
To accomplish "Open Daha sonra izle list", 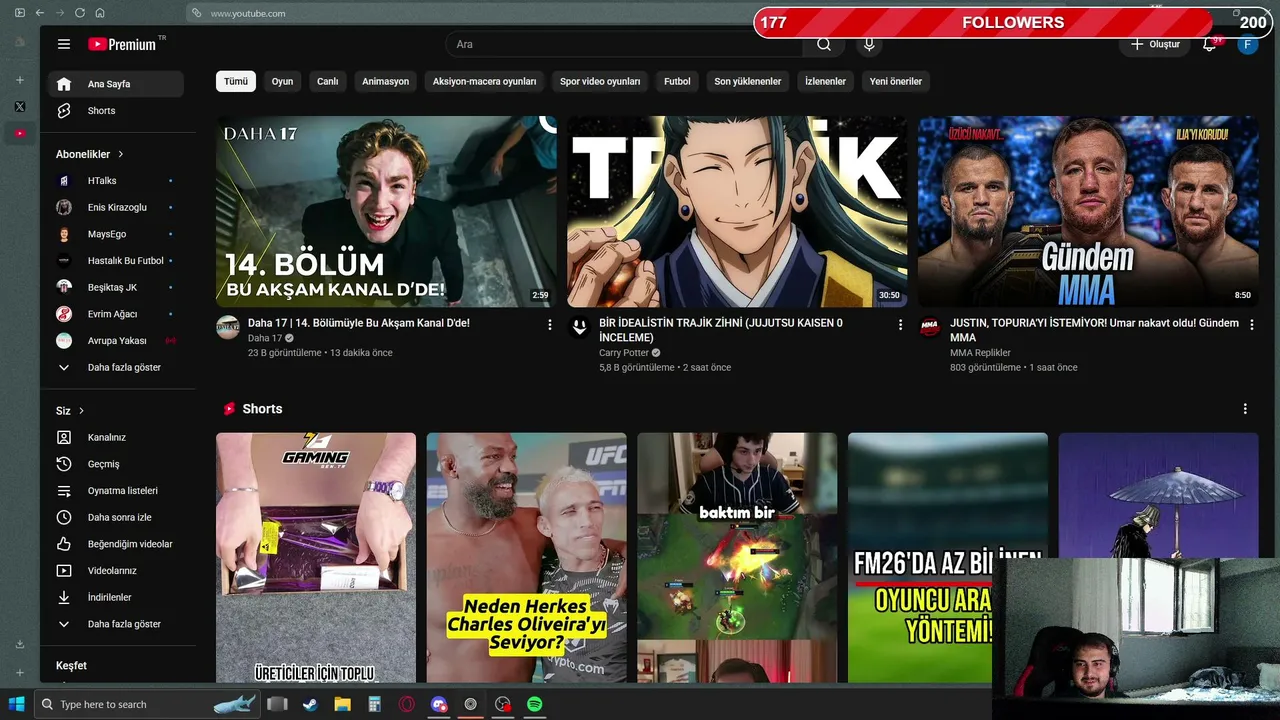I will tap(116, 517).
